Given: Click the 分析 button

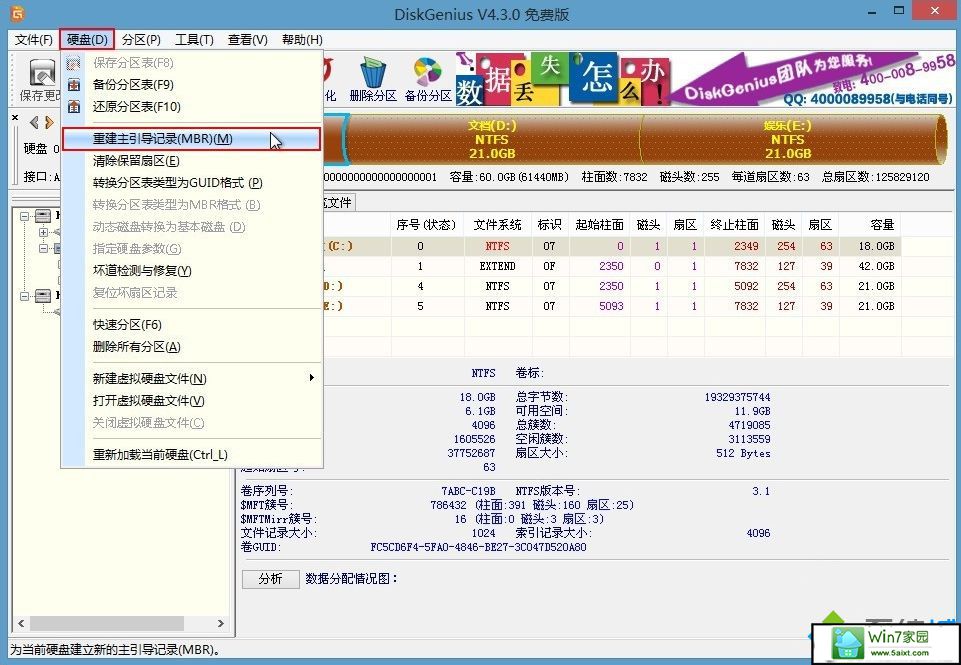Looking at the screenshot, I should [270, 579].
